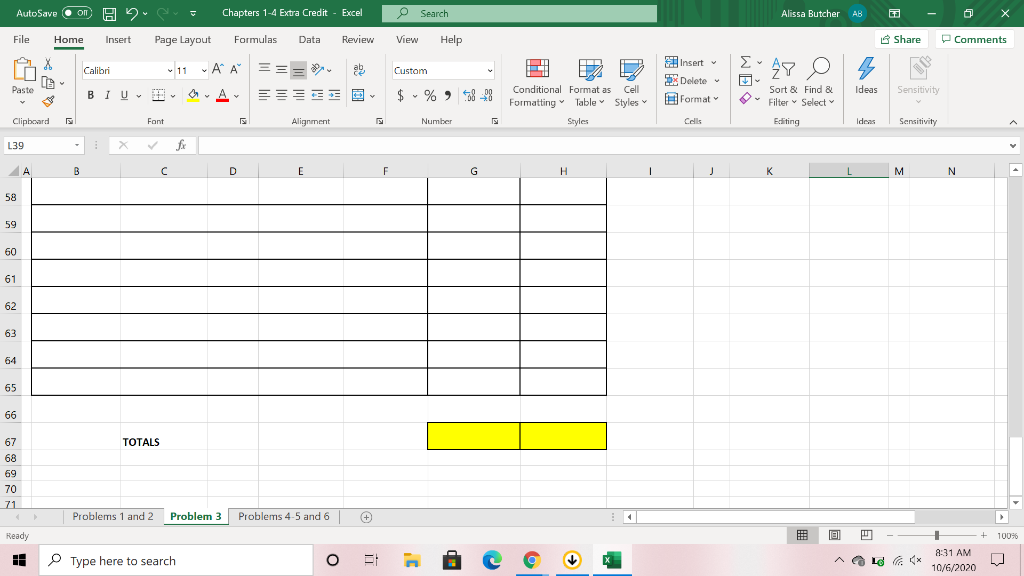Click the Borders icon

pyautogui.click(x=158, y=95)
